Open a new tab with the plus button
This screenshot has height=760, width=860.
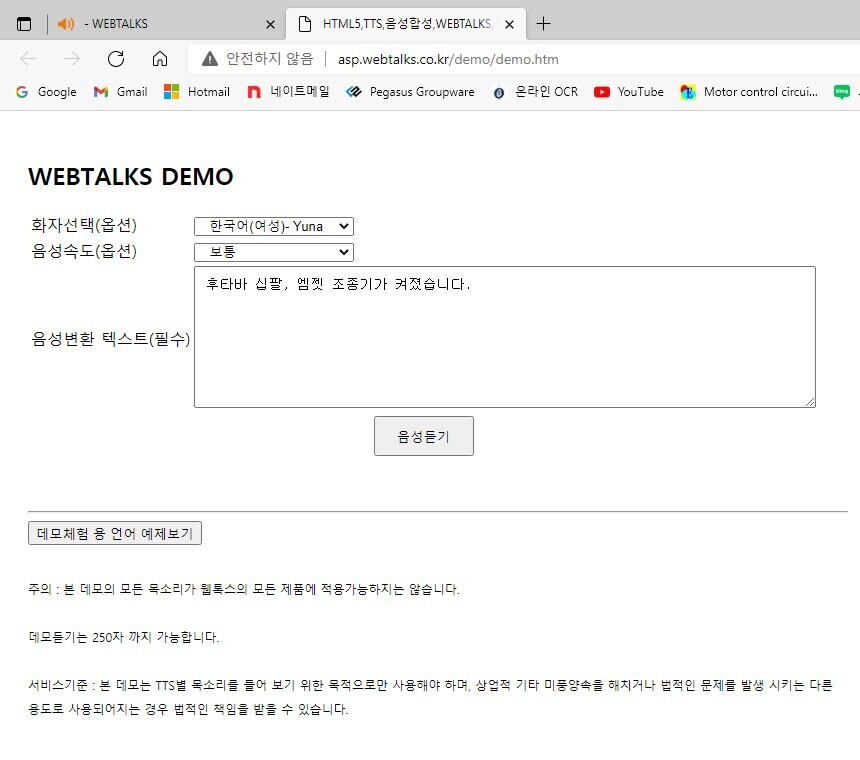[x=543, y=24]
